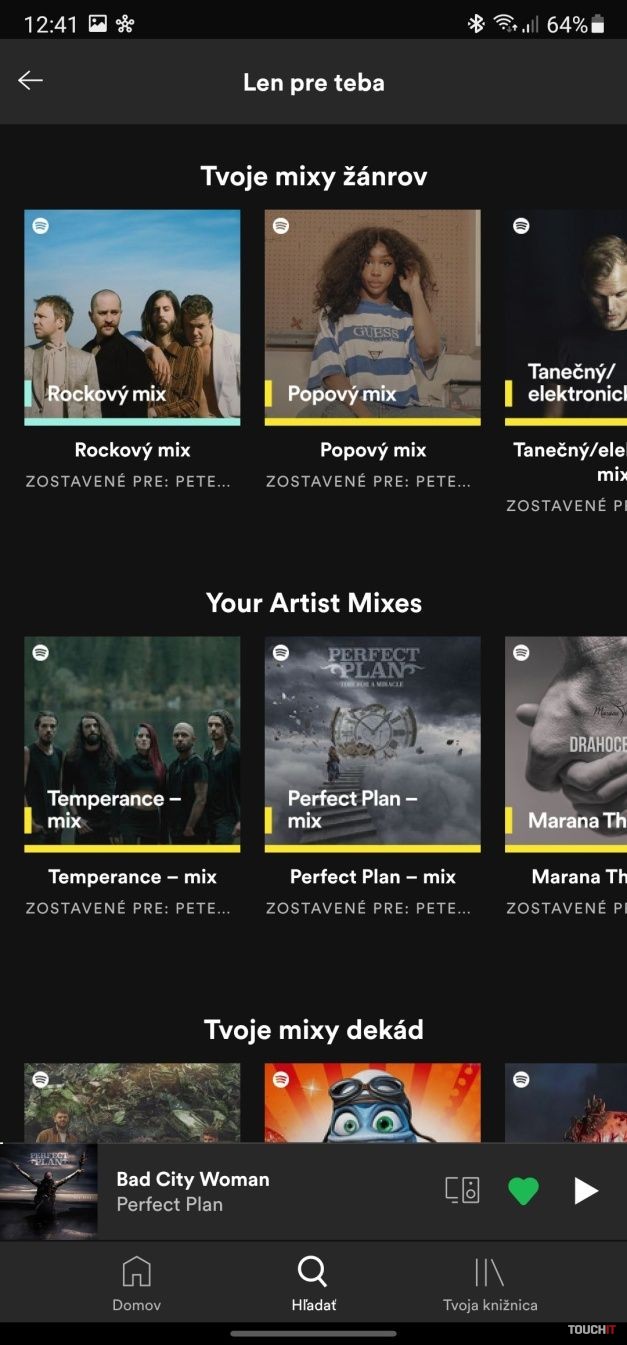Image resolution: width=627 pixels, height=1345 pixels.
Task: Open the Marana Tha mix cover
Action: coord(566,744)
